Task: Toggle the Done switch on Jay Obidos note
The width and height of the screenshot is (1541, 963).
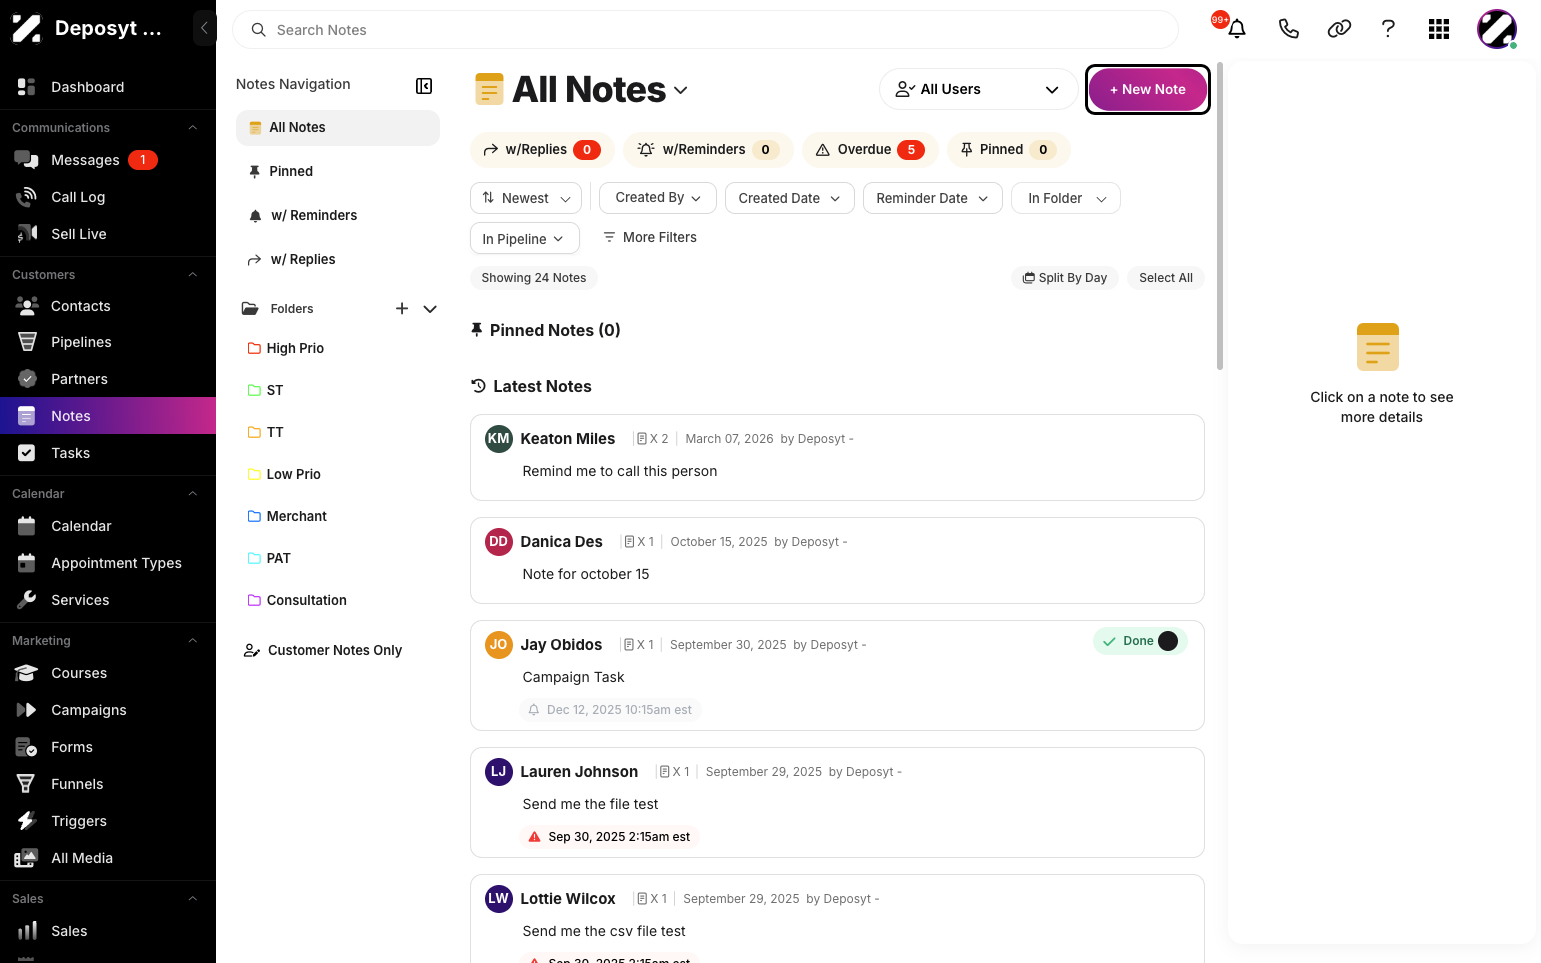Action: pyautogui.click(x=1167, y=641)
